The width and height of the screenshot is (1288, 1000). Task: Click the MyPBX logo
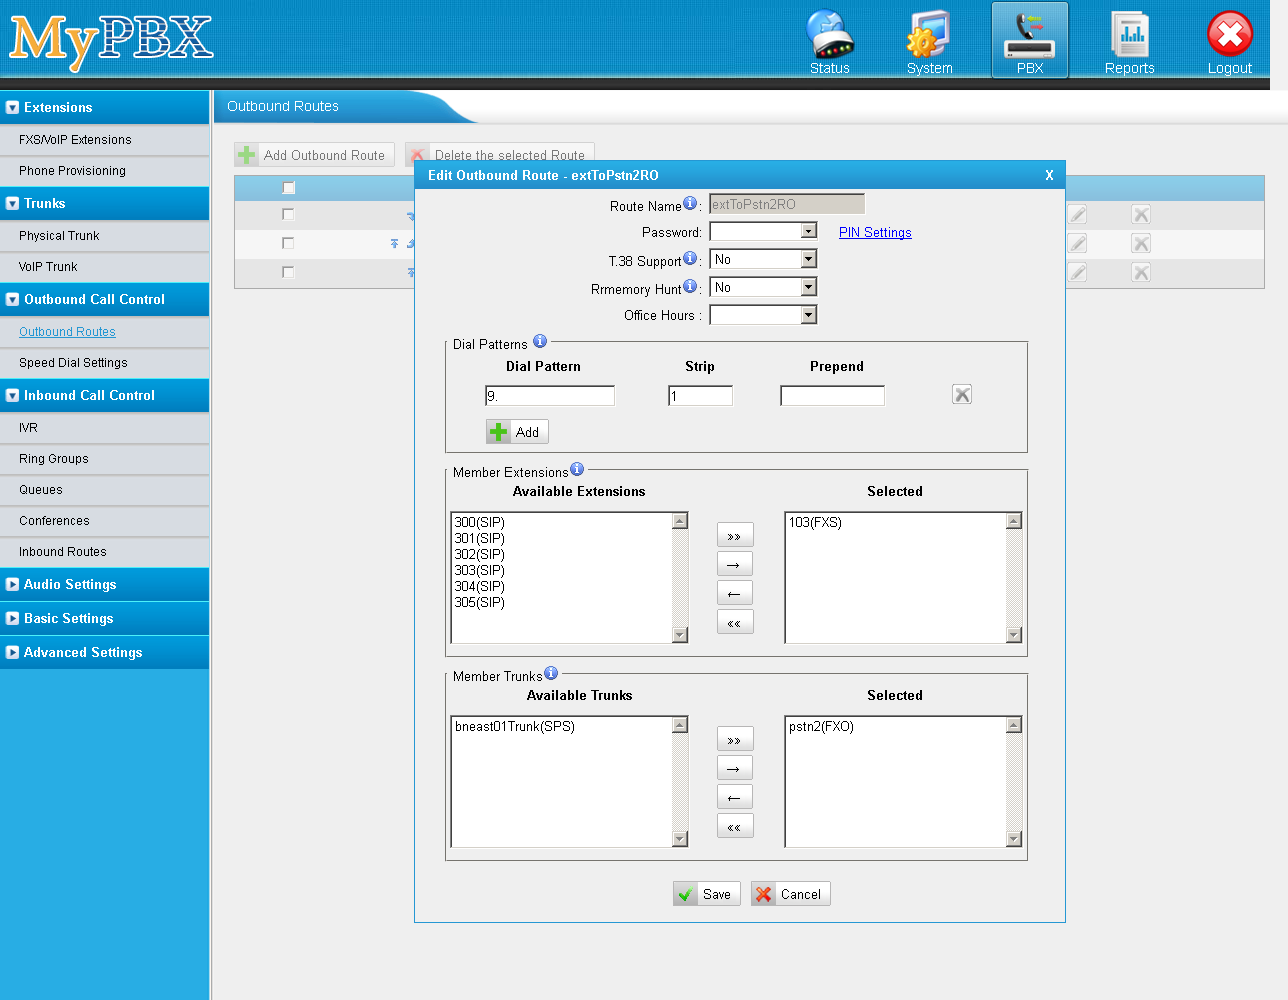pos(111,41)
